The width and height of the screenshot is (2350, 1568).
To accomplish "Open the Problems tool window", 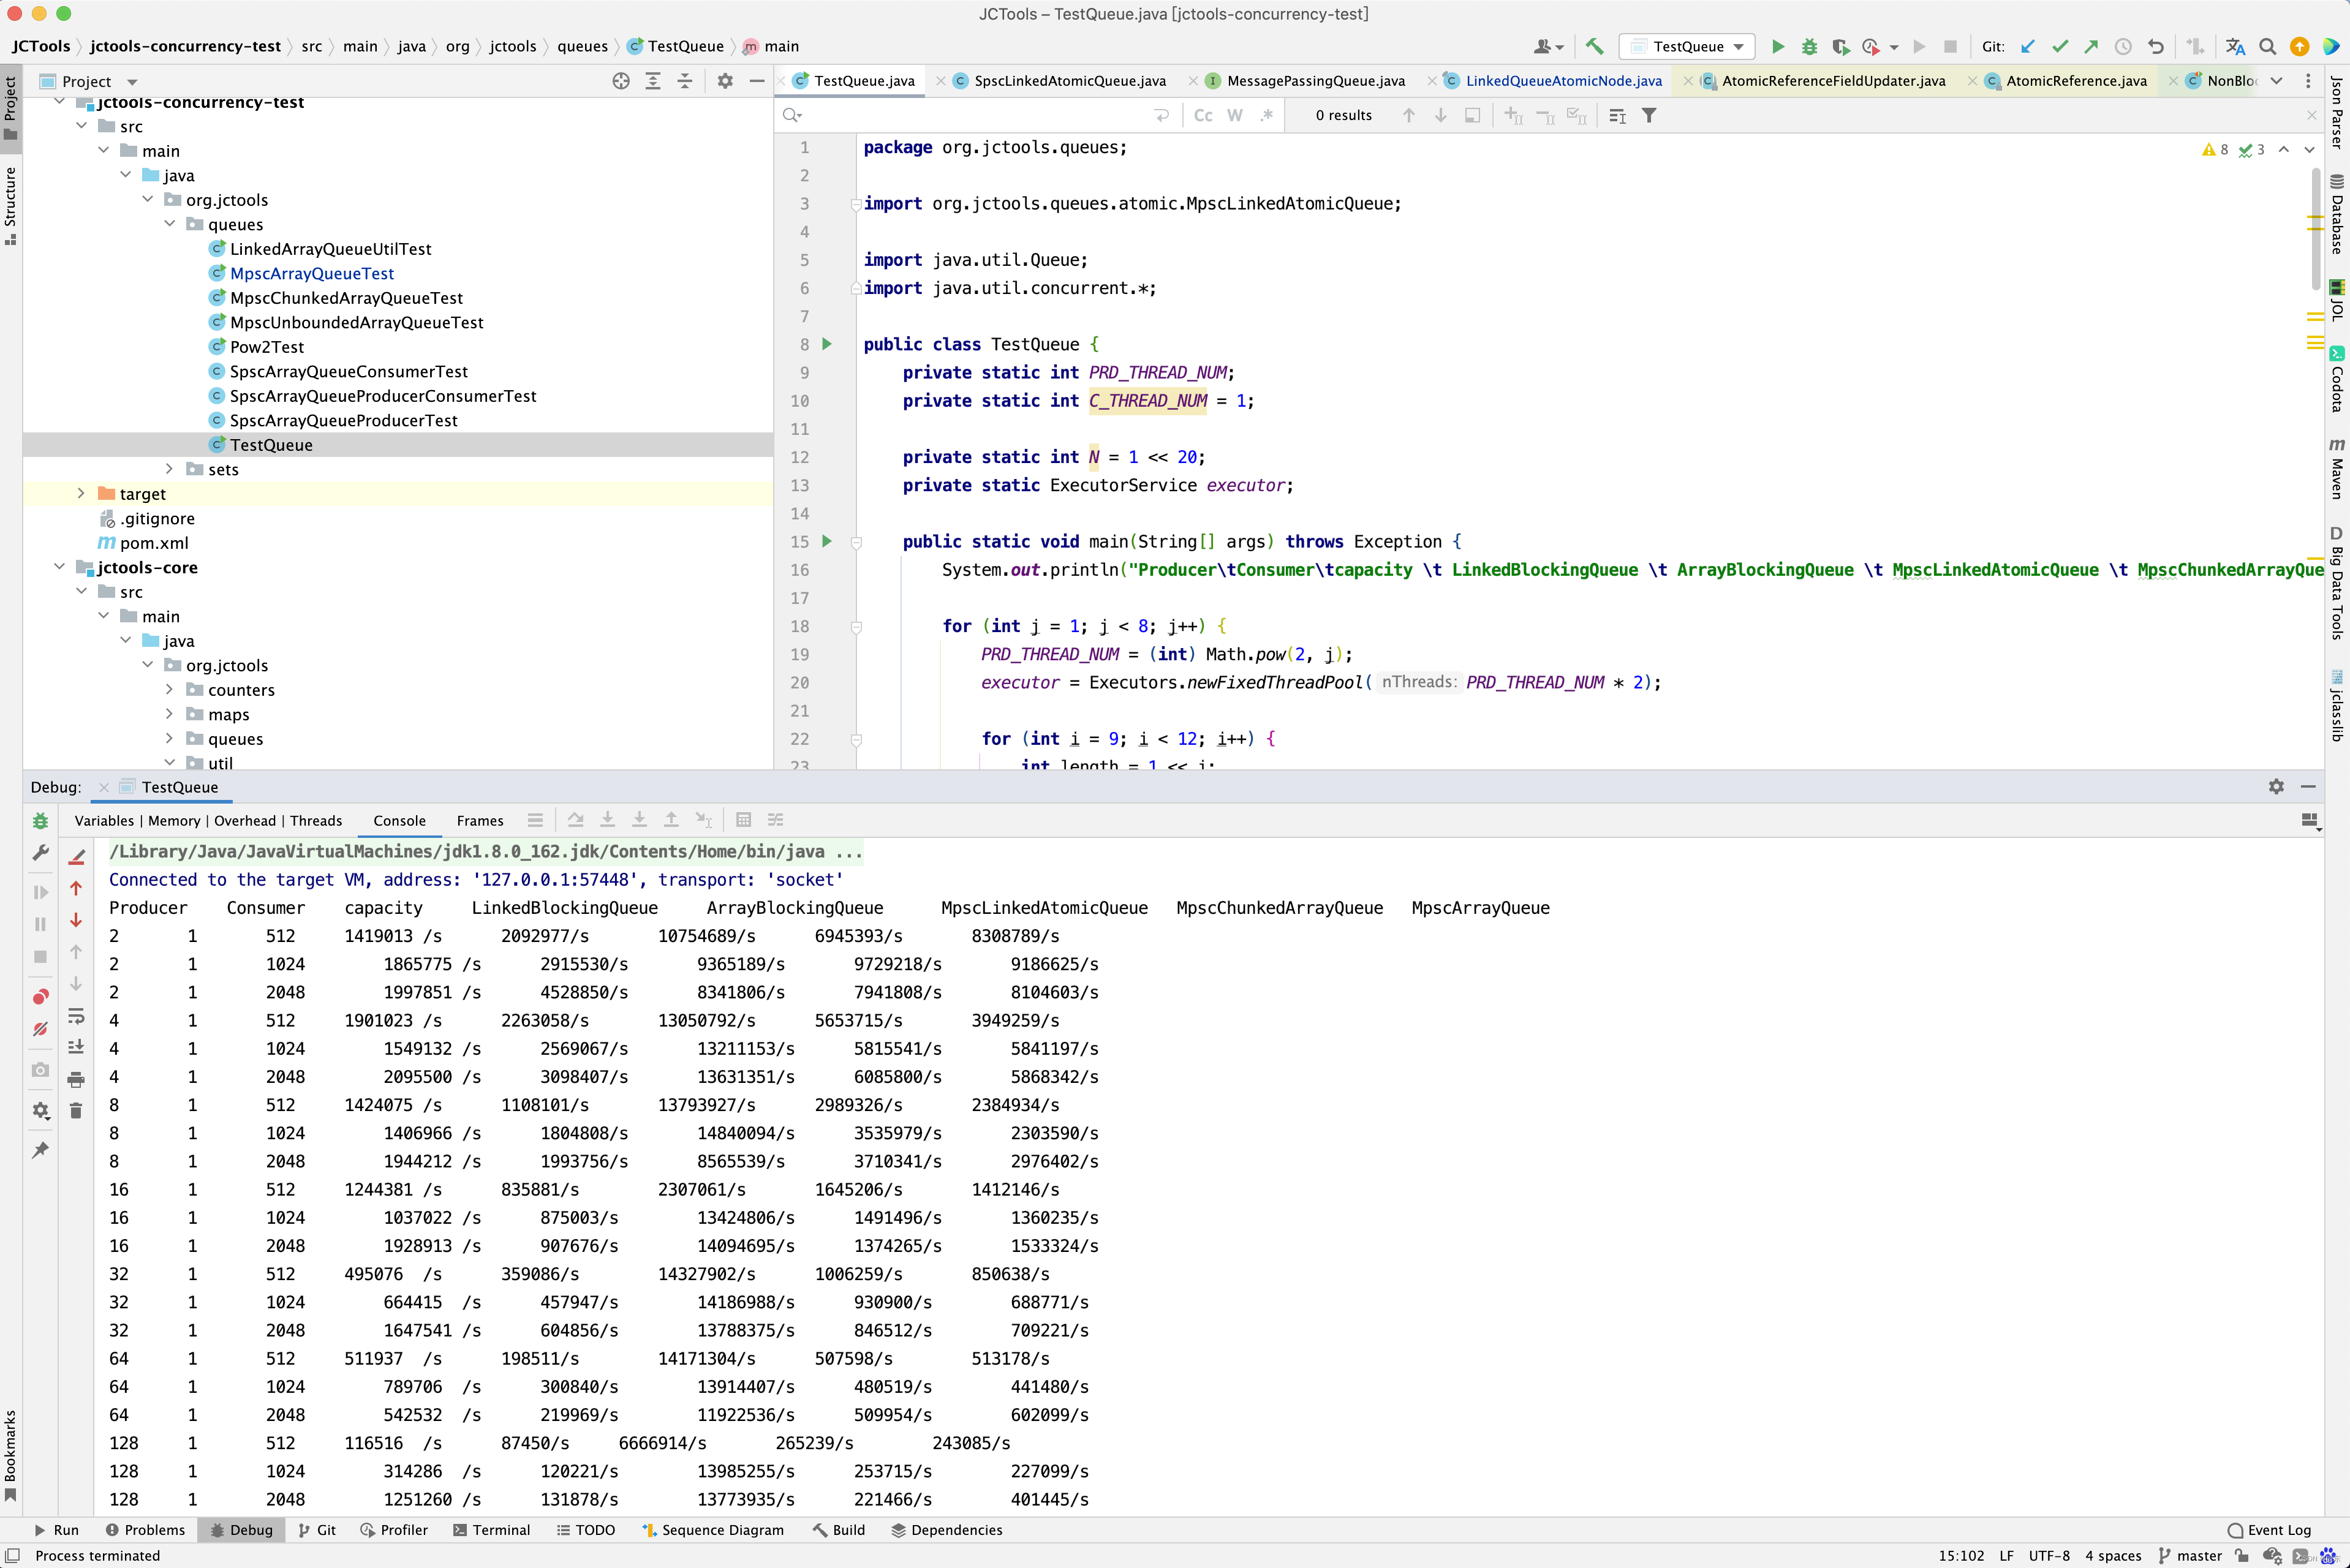I will point(145,1530).
